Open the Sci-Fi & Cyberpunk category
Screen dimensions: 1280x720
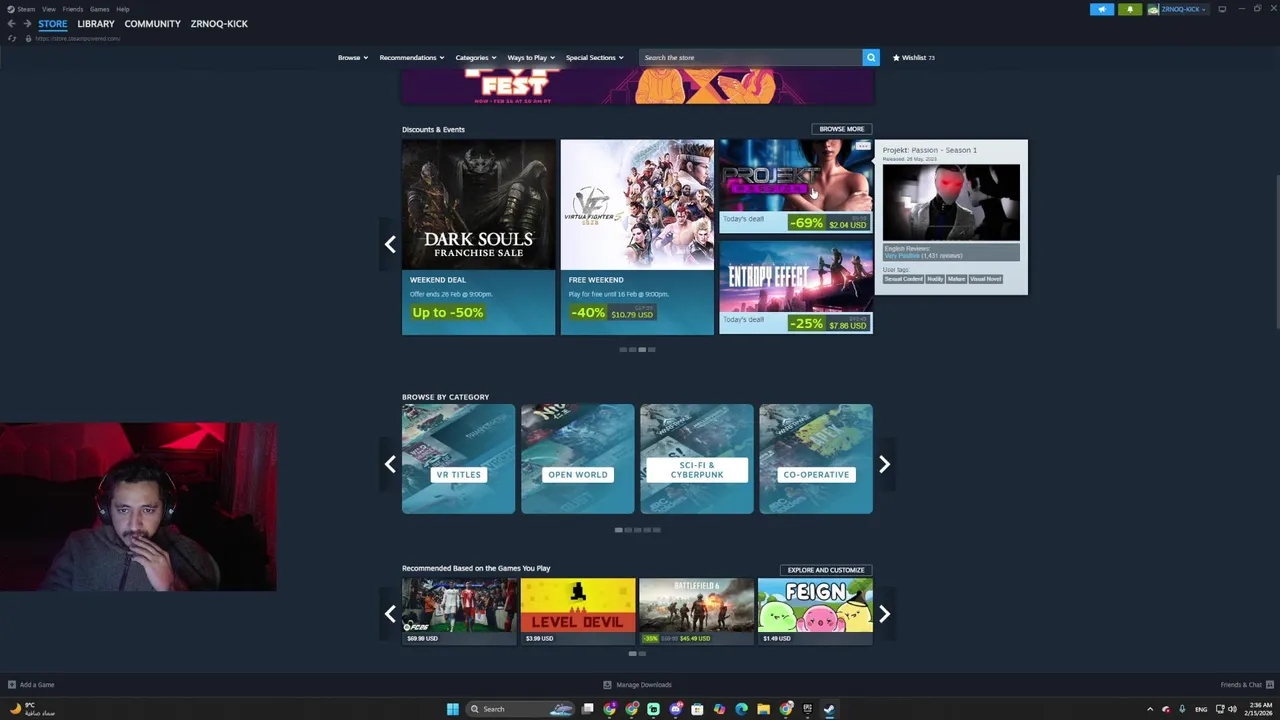tap(696, 459)
